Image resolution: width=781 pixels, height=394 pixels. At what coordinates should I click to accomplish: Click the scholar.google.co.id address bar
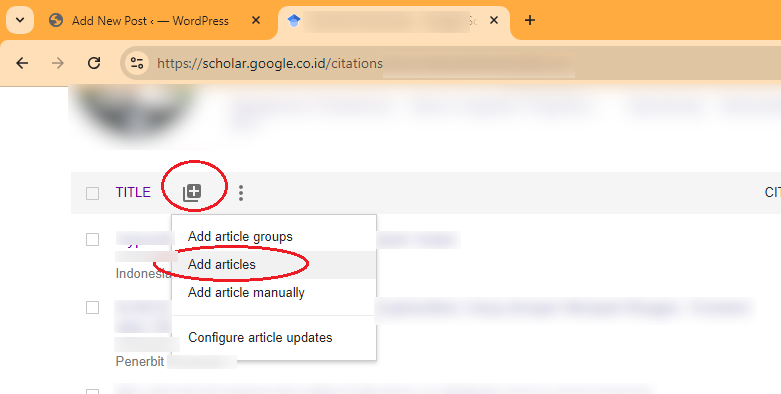[451, 63]
